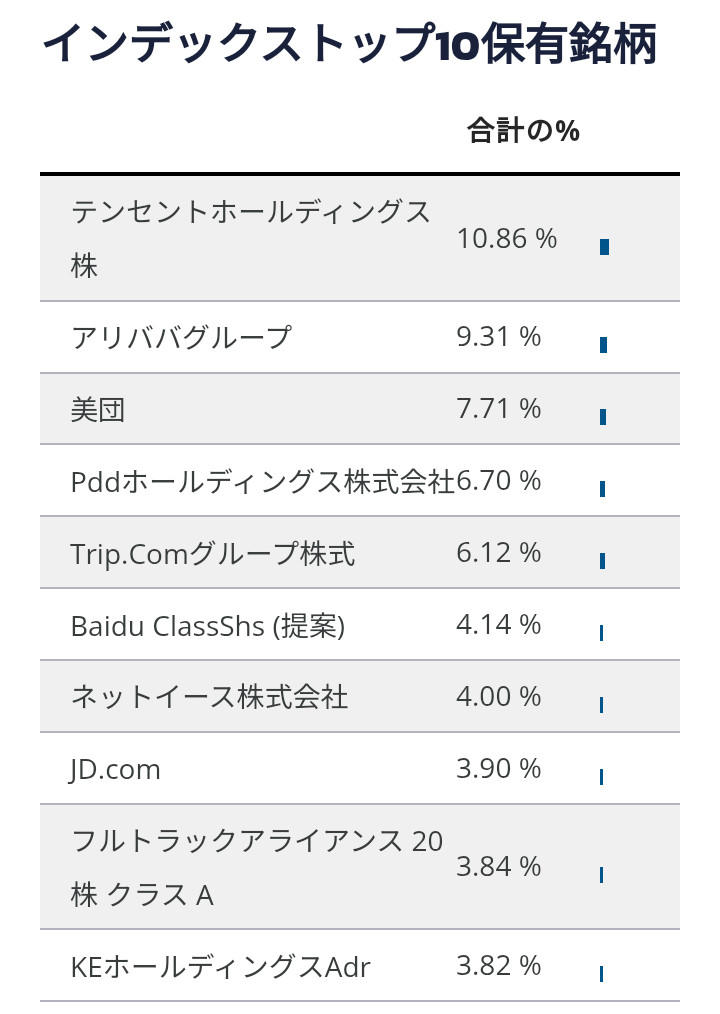Click the 4.14 % percentage value

coord(499,625)
